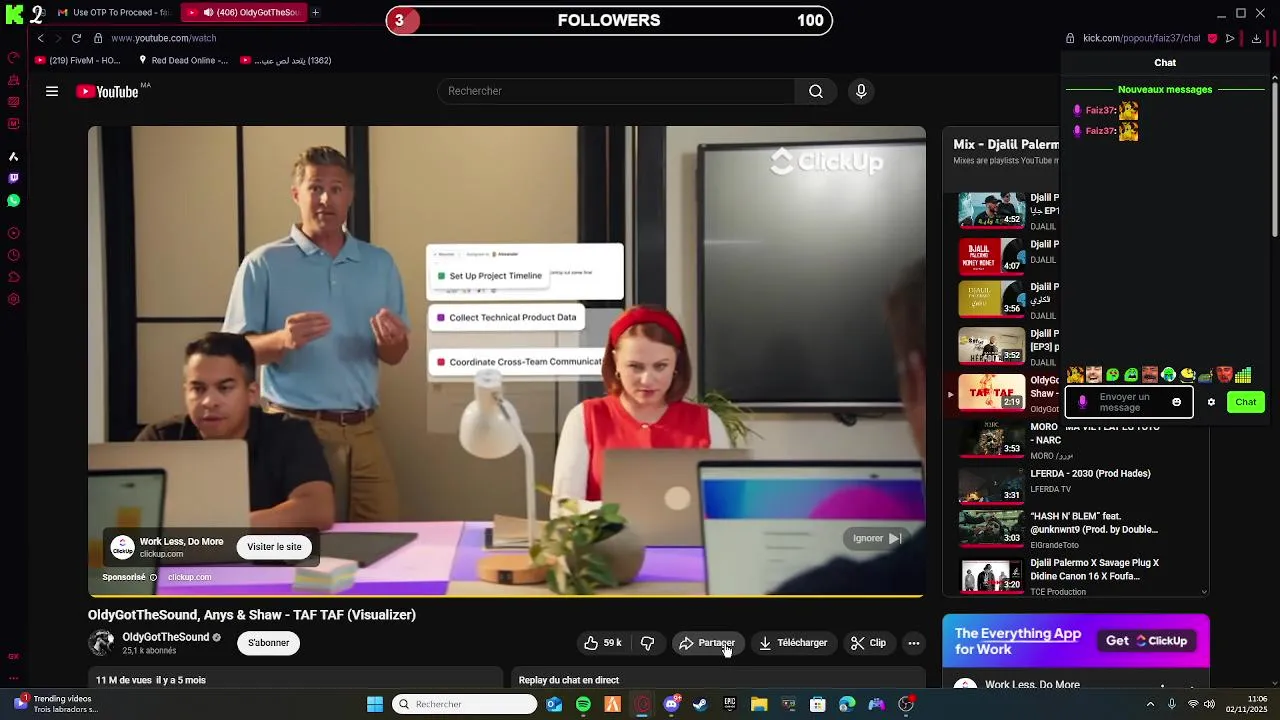Play the Djalil Money Money 4:07 thumbnail
This screenshot has height=720, width=1280.
992,256
